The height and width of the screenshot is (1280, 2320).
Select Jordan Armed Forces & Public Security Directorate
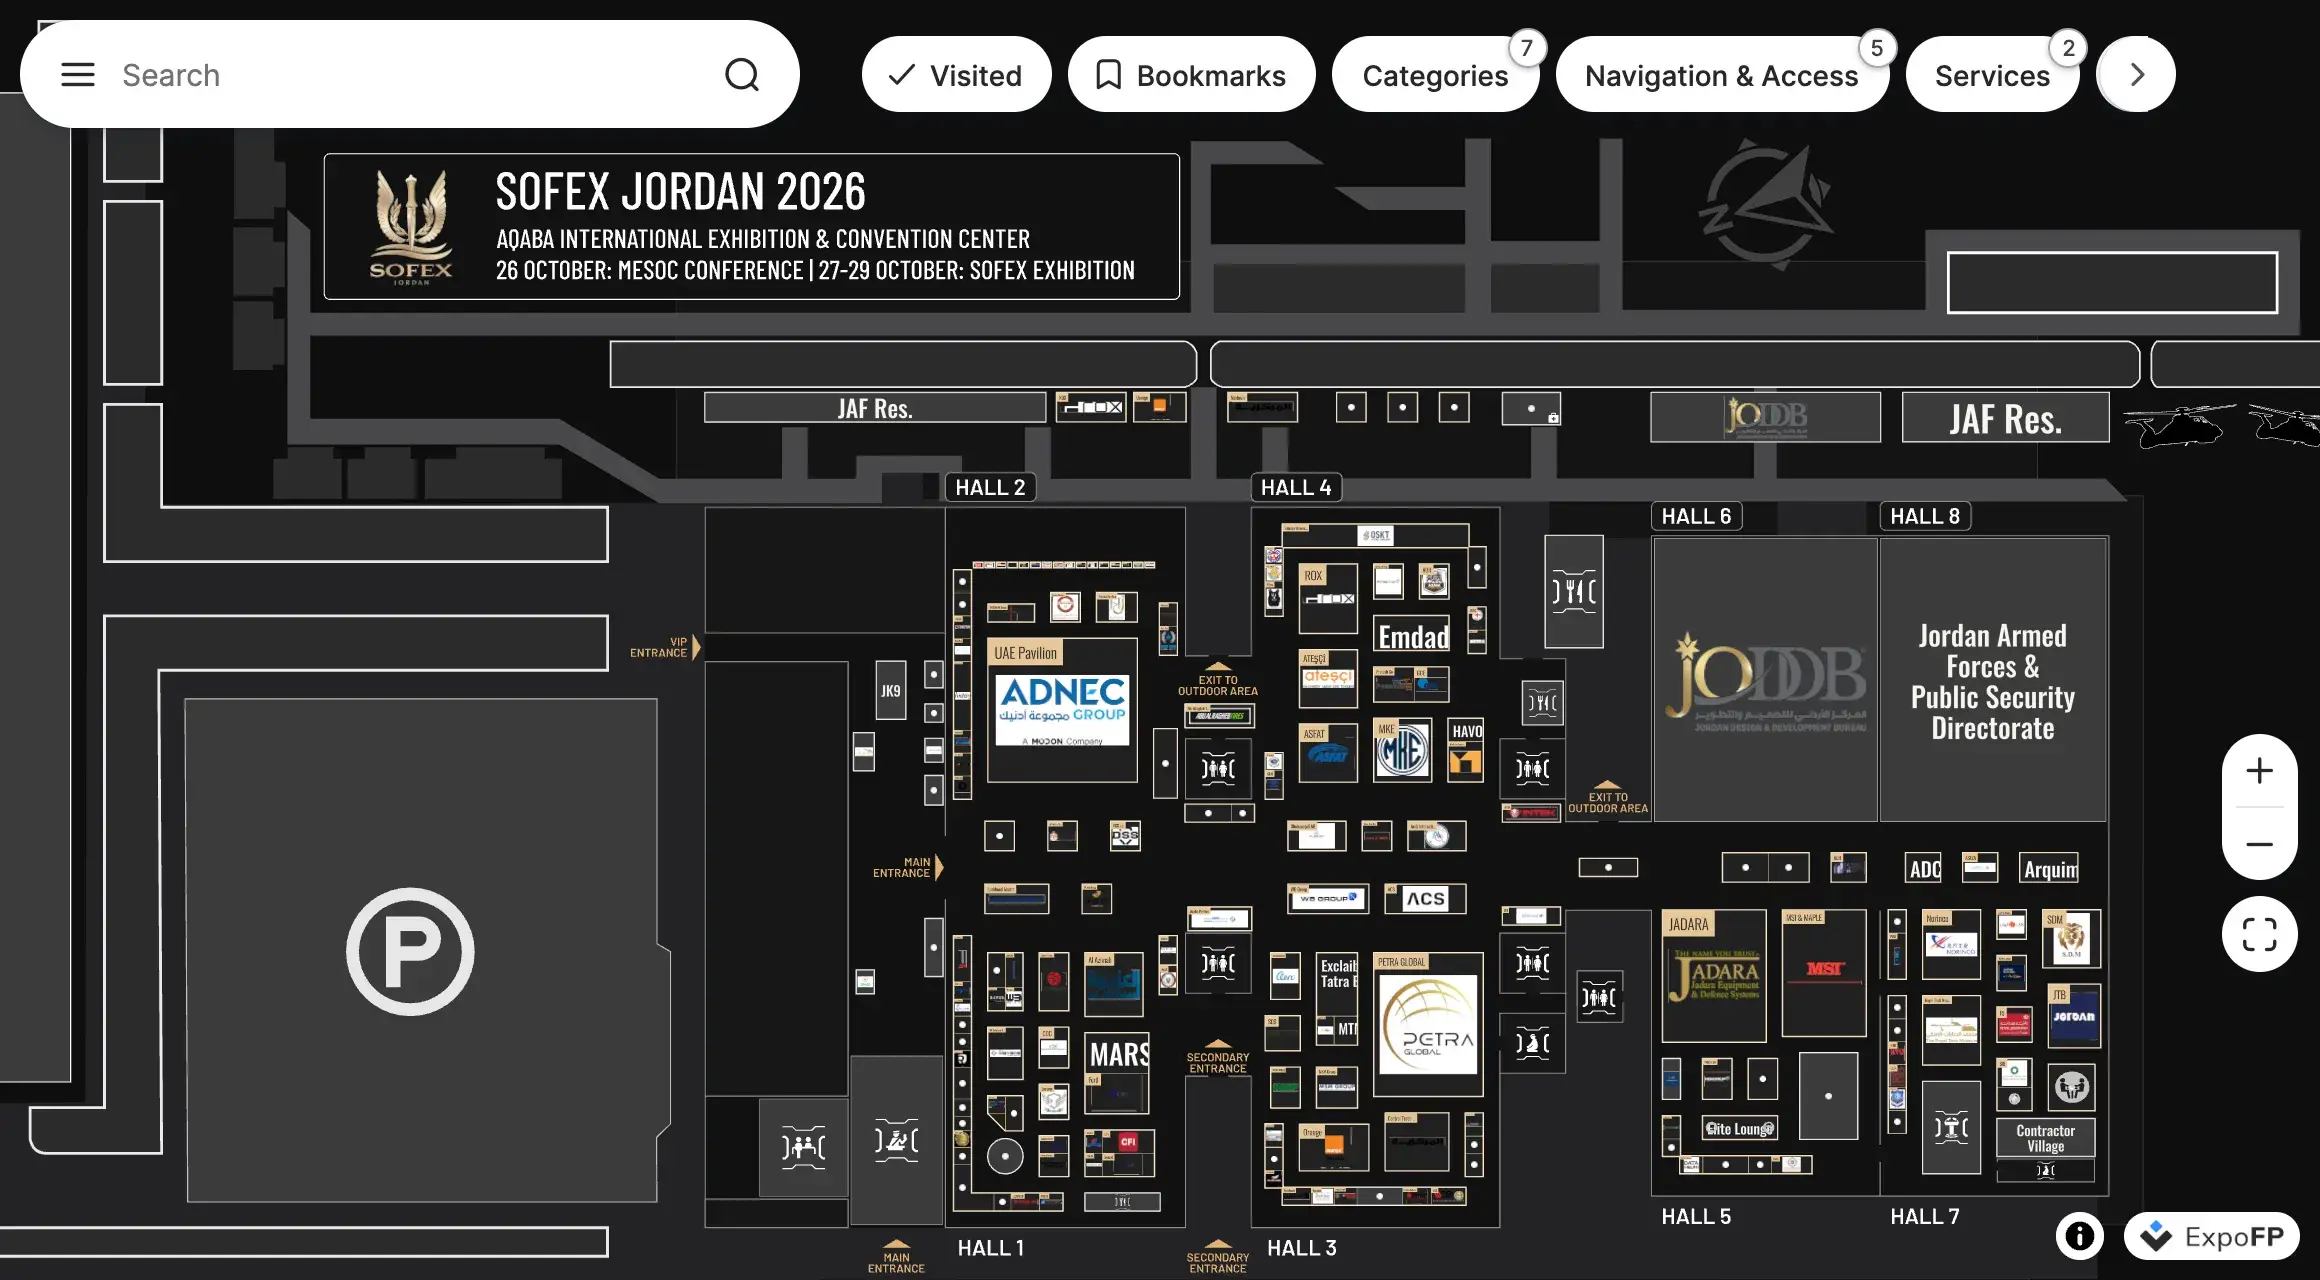point(1992,680)
